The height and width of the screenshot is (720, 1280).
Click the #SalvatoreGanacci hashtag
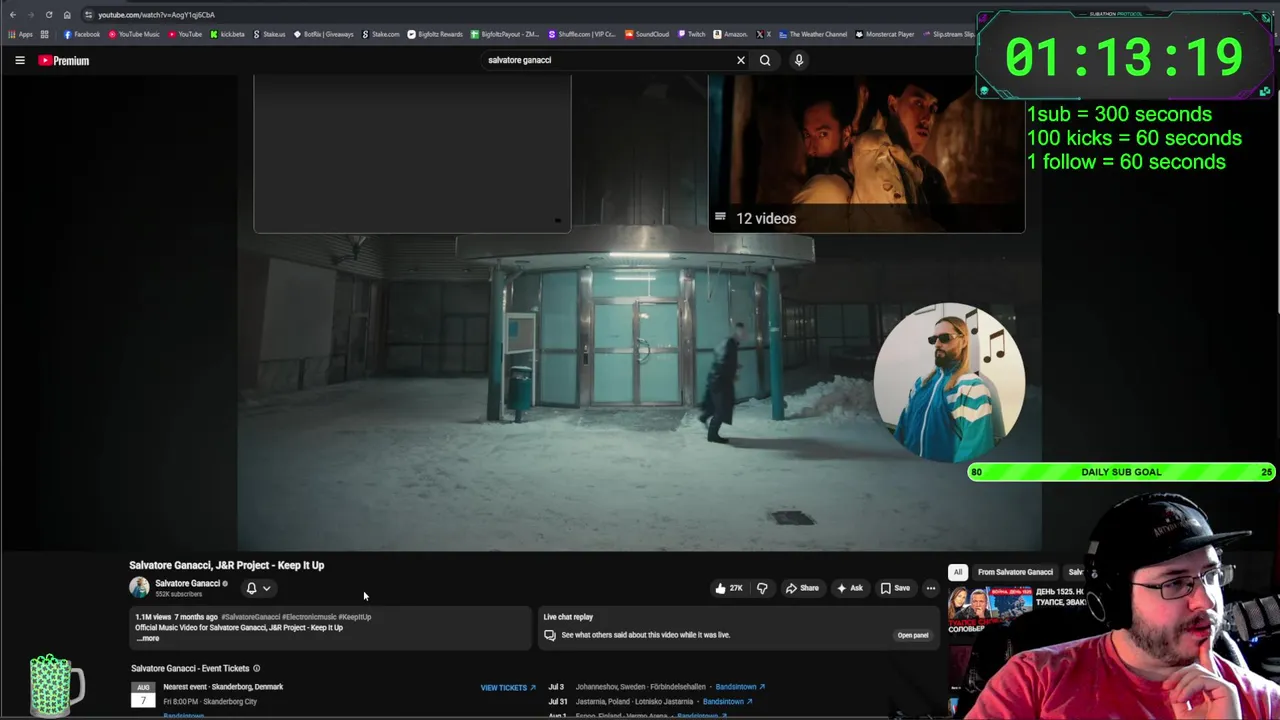[250, 617]
